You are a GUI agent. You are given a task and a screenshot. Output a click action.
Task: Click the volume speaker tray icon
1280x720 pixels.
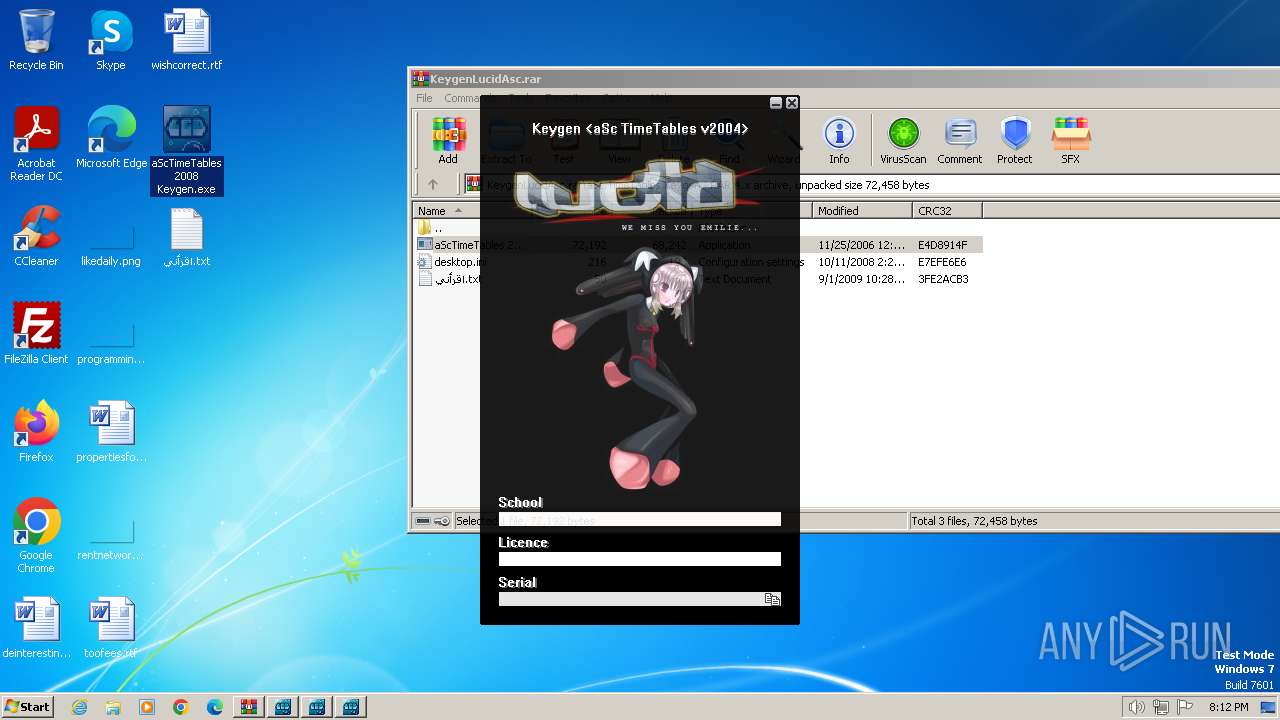pyautogui.click(x=1136, y=707)
